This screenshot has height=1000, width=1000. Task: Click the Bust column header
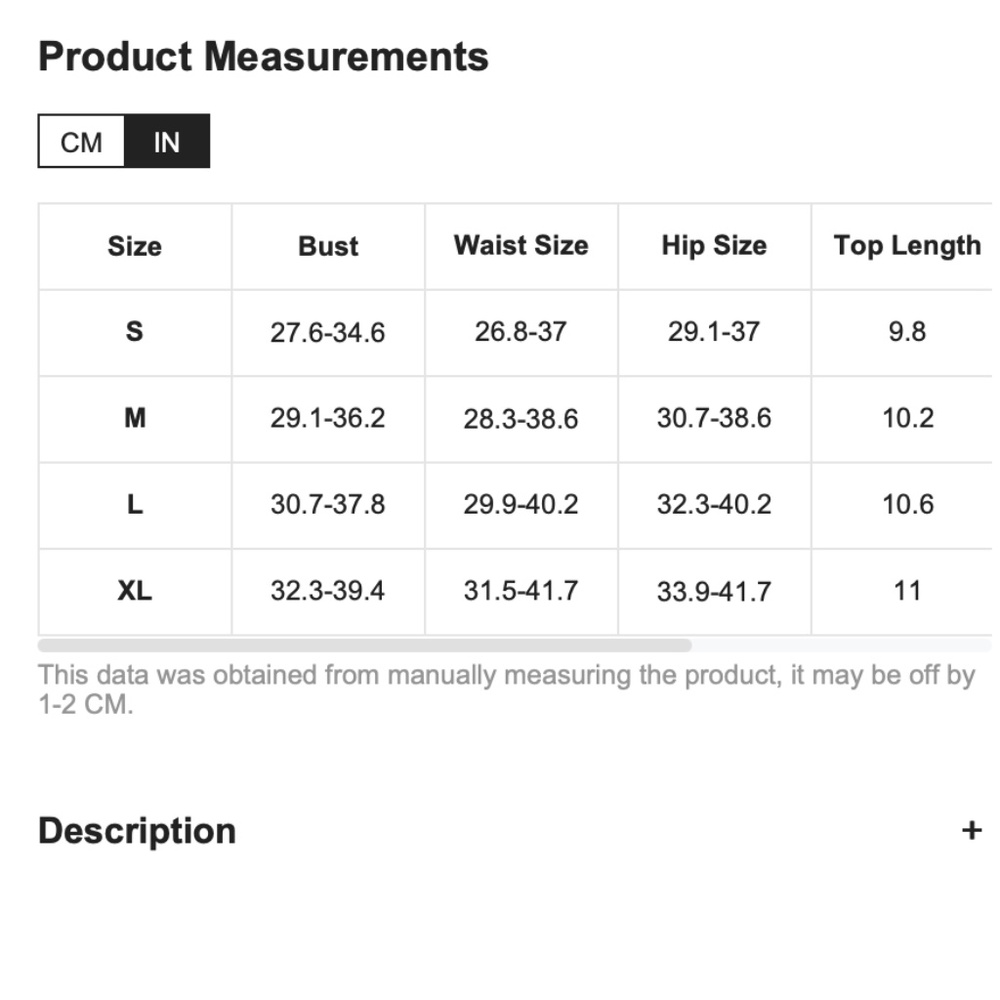tap(328, 246)
